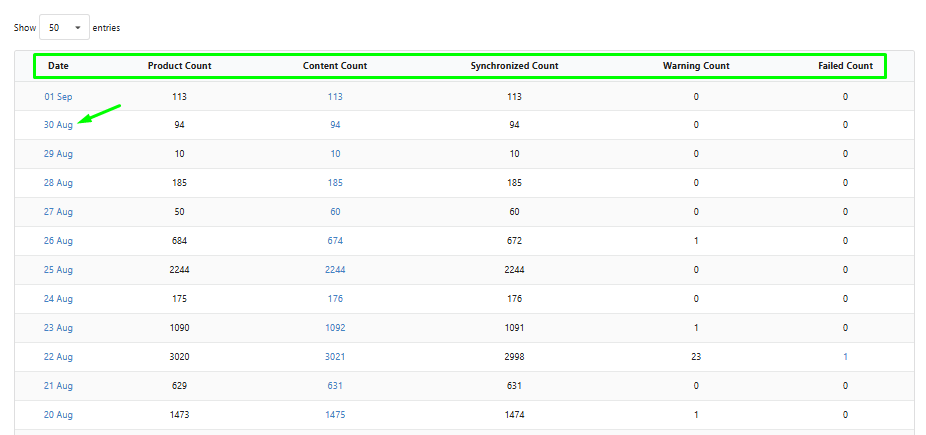Open the 27 Aug date link
Screen dimensions: 926x435
tap(58, 212)
